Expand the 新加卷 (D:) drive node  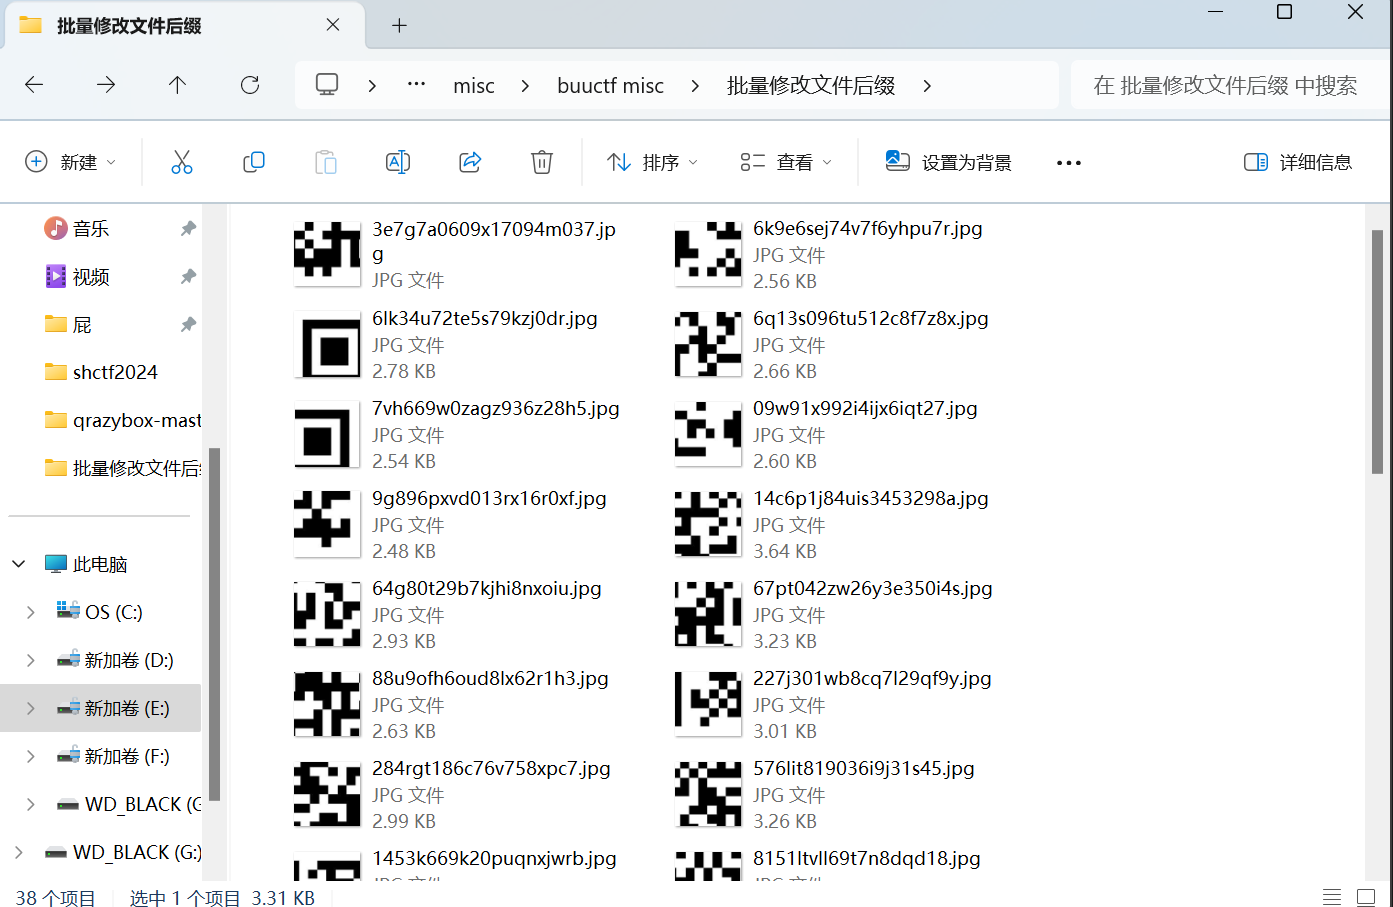click(31, 660)
